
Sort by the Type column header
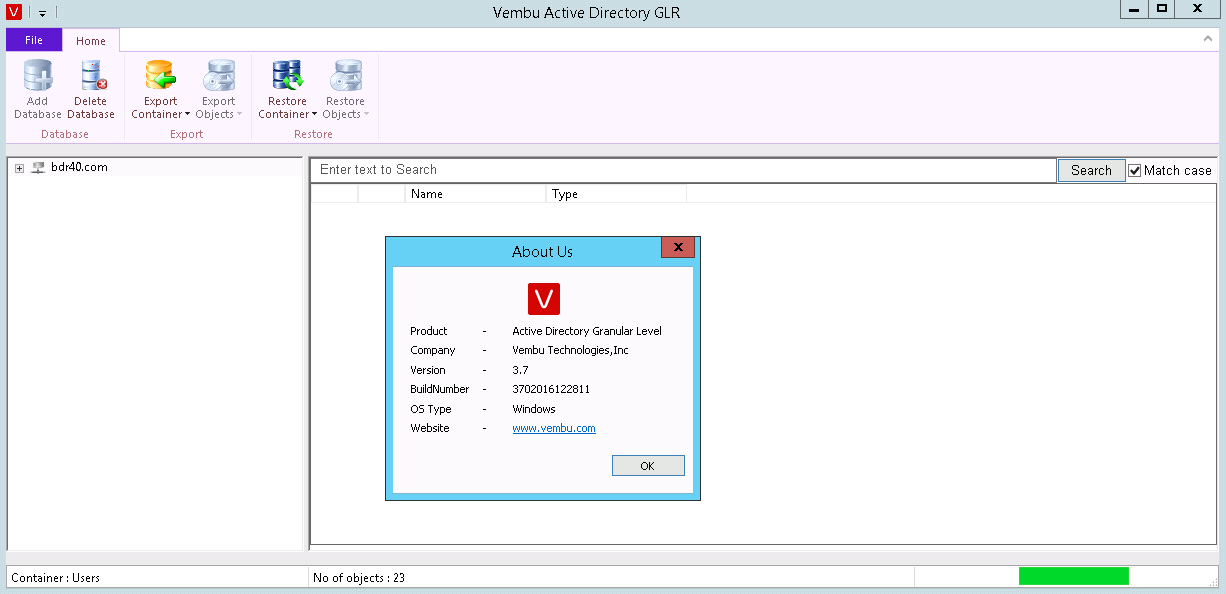[616, 194]
